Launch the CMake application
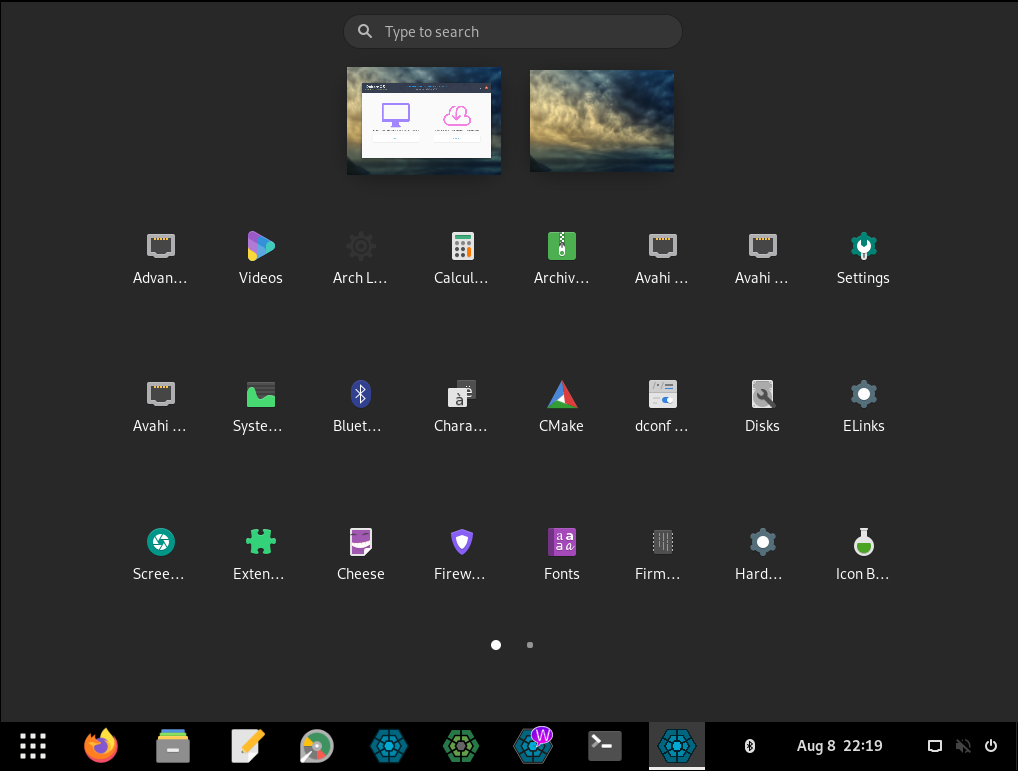The image size is (1018, 771). click(x=561, y=405)
